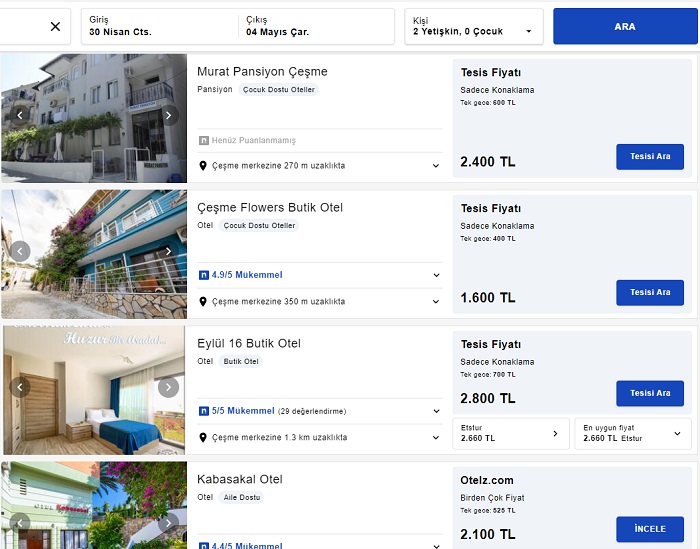Click arrow icon on the Etstur offer box
The height and width of the screenshot is (549, 700).
pyautogui.click(x=555, y=433)
